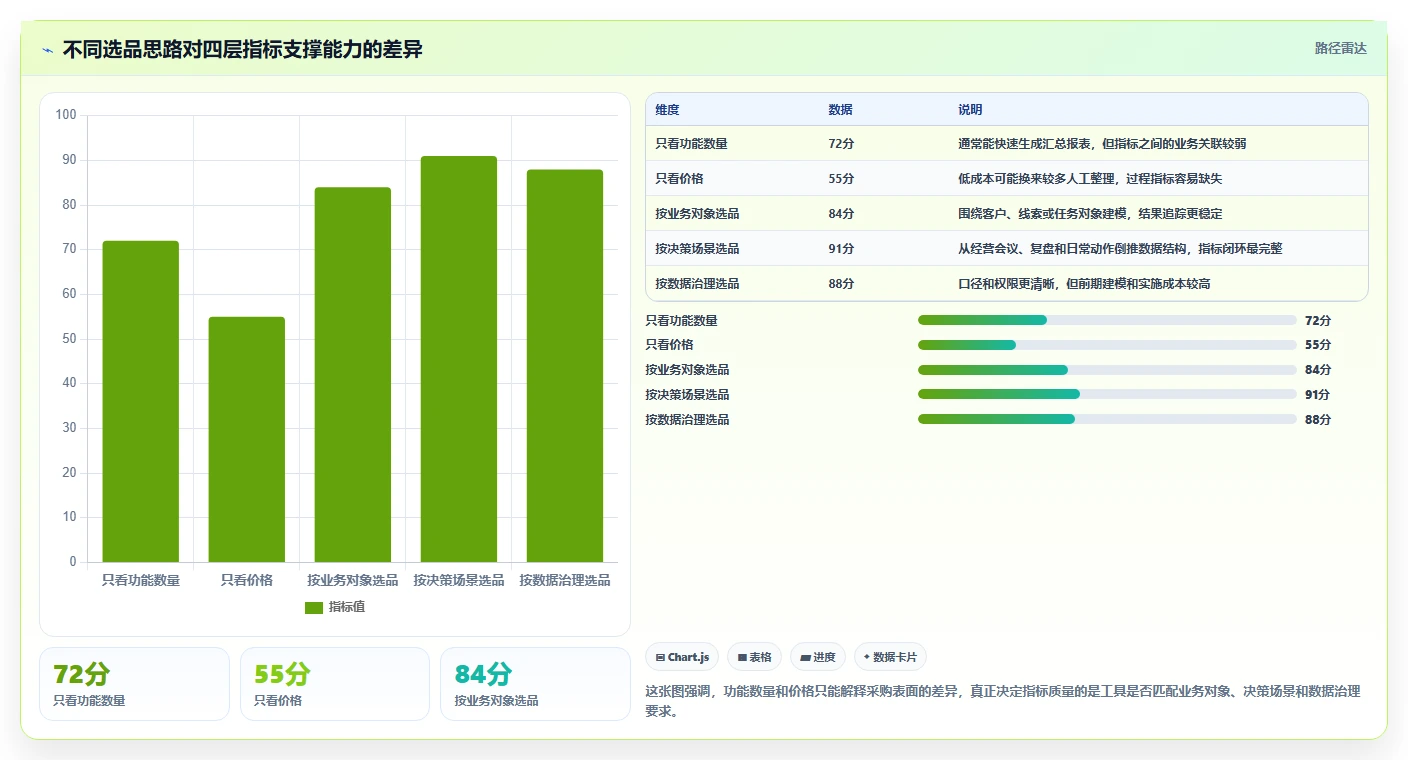
Task: Click the 路径雷达 label in the header
Action: coord(1340,48)
